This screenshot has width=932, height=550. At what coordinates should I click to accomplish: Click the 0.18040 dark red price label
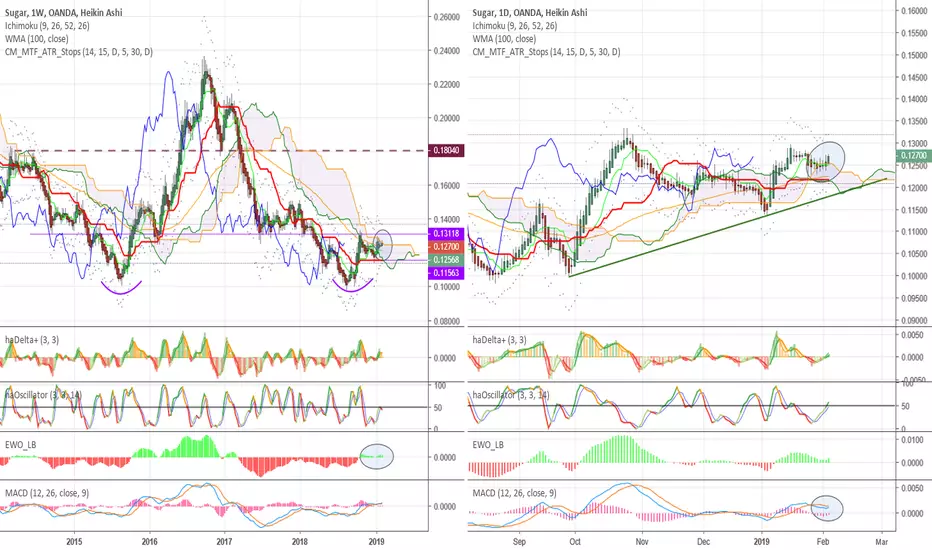(x=446, y=151)
